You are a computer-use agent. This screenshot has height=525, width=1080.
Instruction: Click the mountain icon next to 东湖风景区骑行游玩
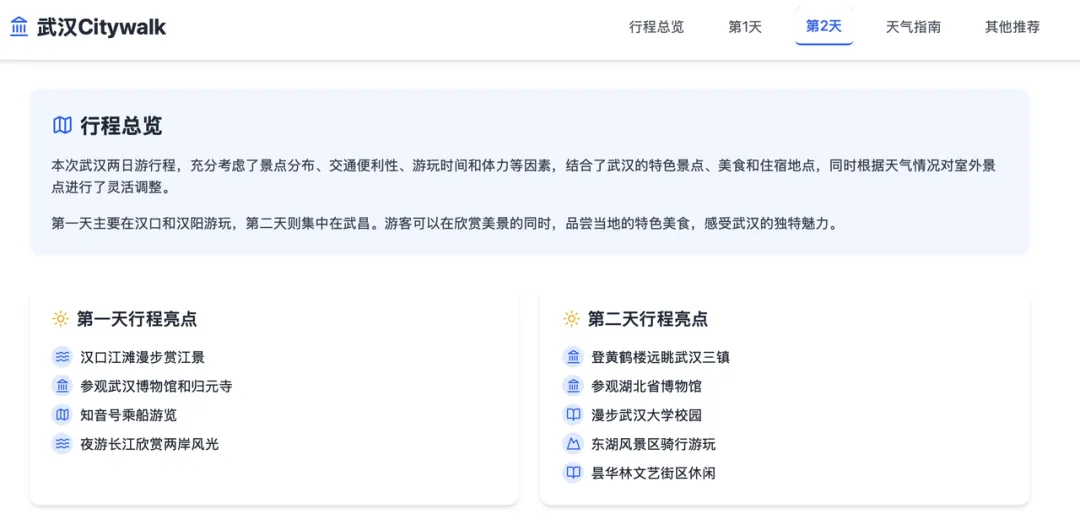573,444
